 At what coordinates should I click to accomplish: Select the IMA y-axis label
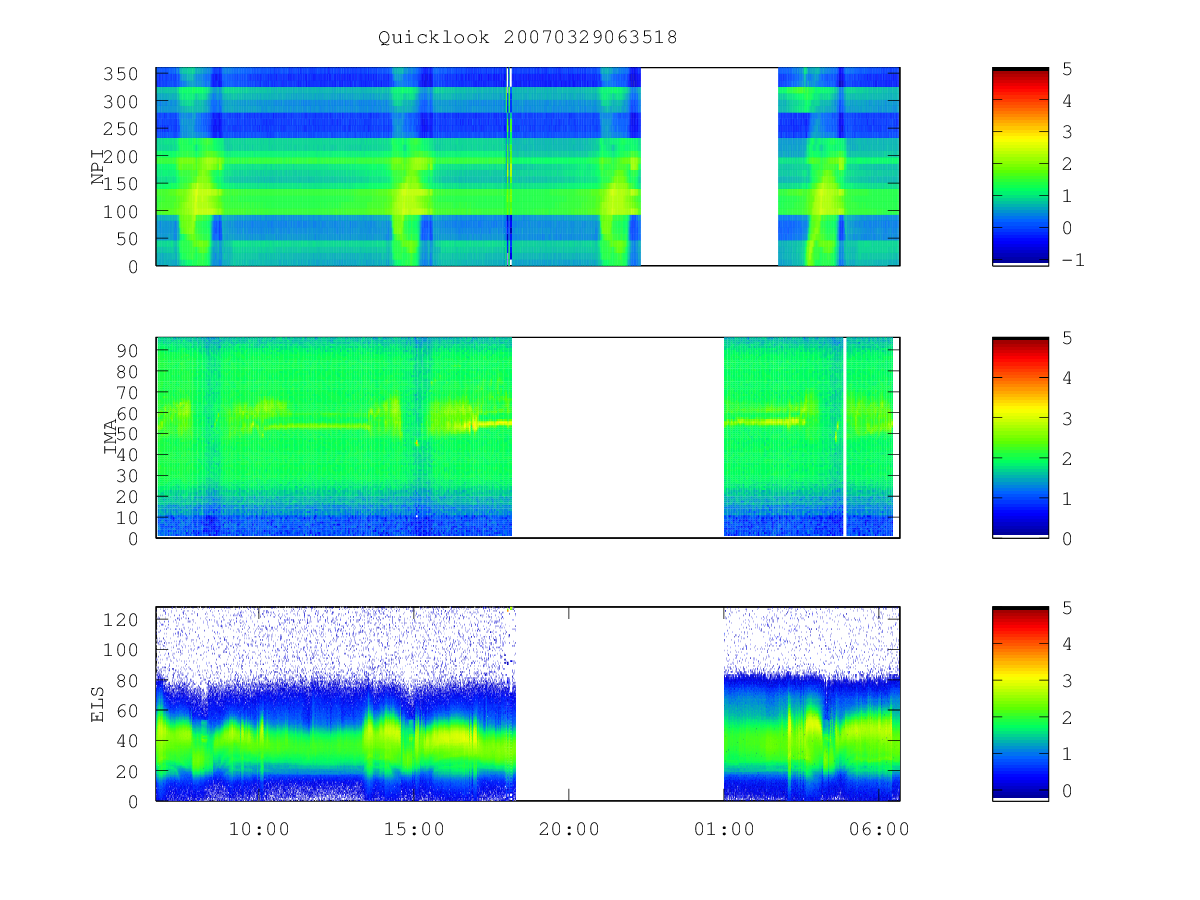tap(111, 438)
